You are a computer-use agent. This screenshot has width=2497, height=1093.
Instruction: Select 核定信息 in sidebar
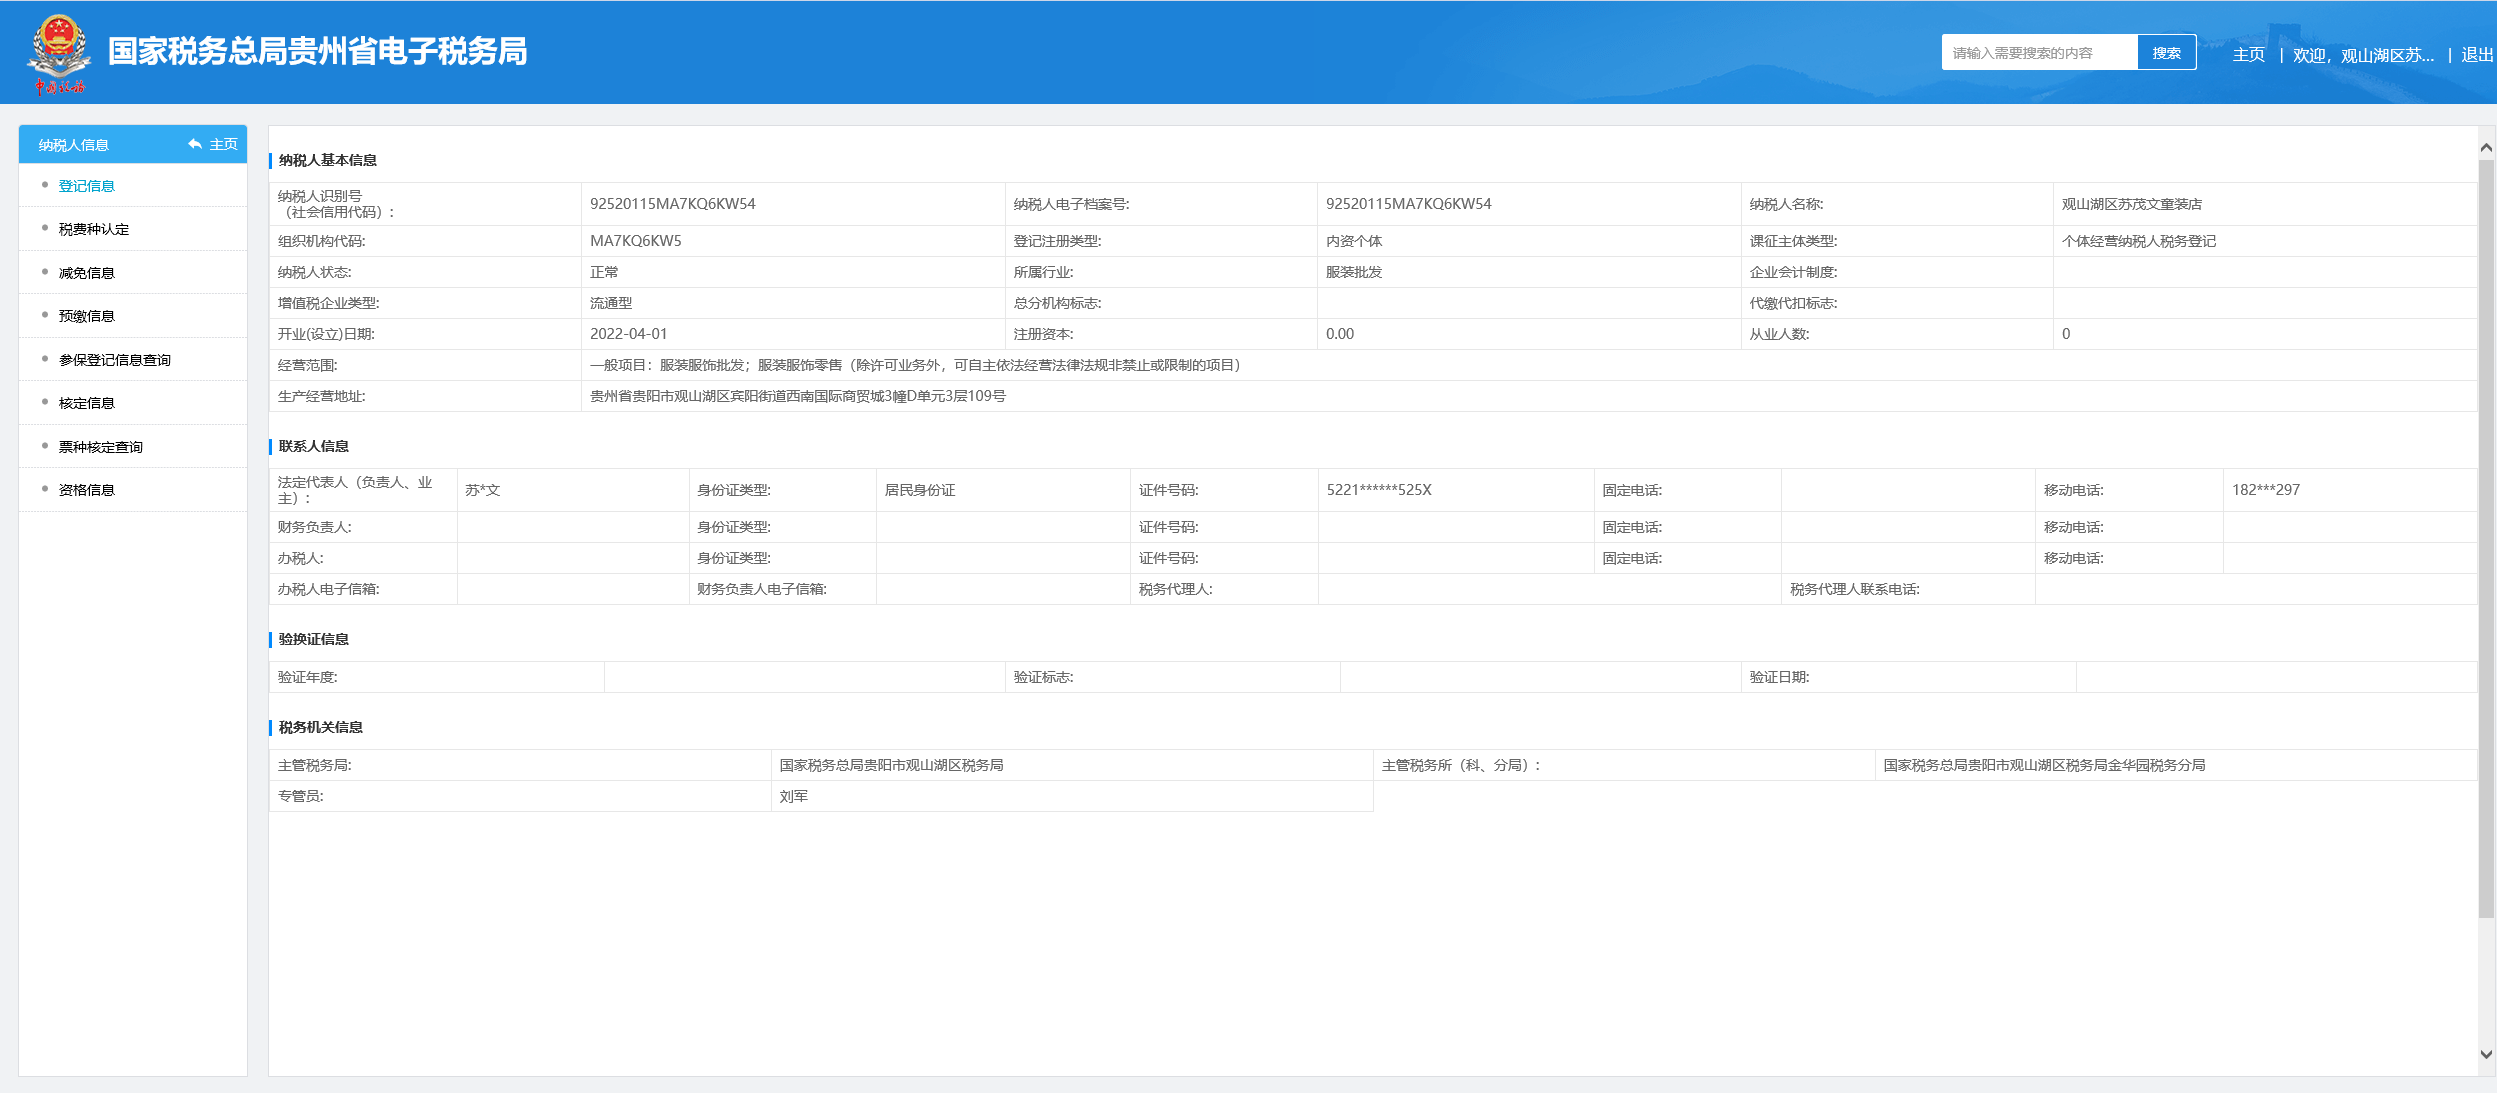click(x=87, y=403)
